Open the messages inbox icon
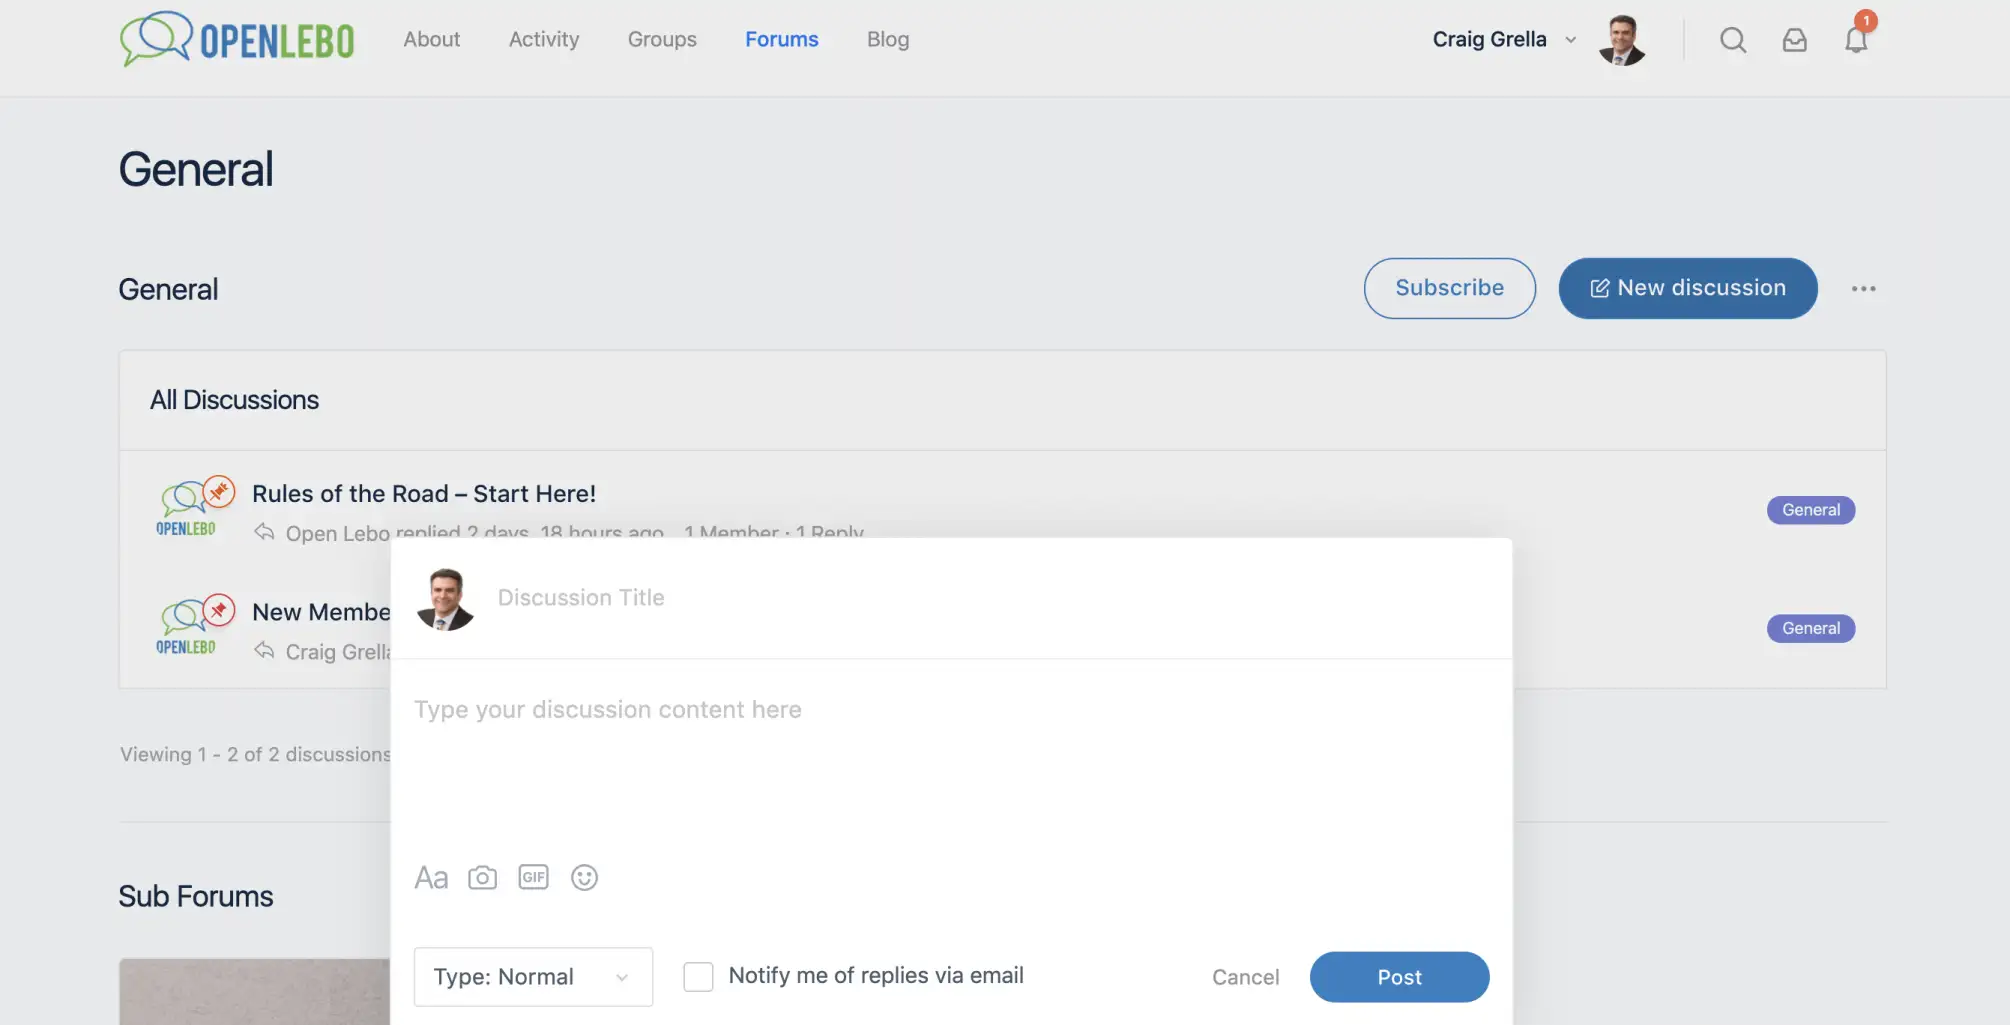The image size is (2010, 1025). click(1795, 40)
